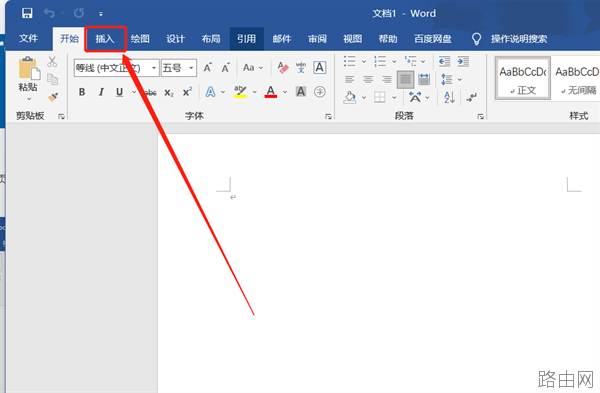Image resolution: width=600 pixels, height=393 pixels.
Task: Toggle Superscript formatting
Action: [x=187, y=92]
